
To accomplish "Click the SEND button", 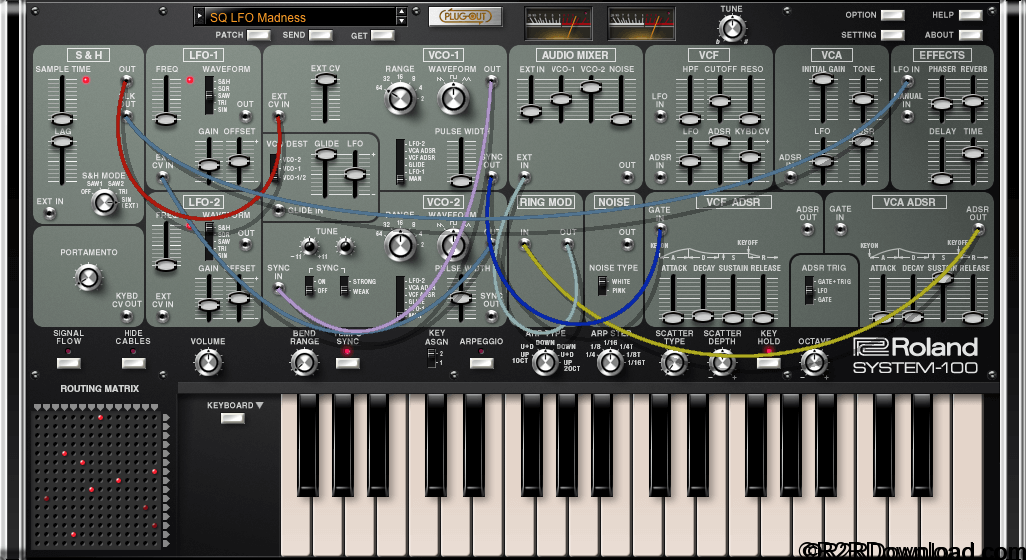I will tap(321, 35).
